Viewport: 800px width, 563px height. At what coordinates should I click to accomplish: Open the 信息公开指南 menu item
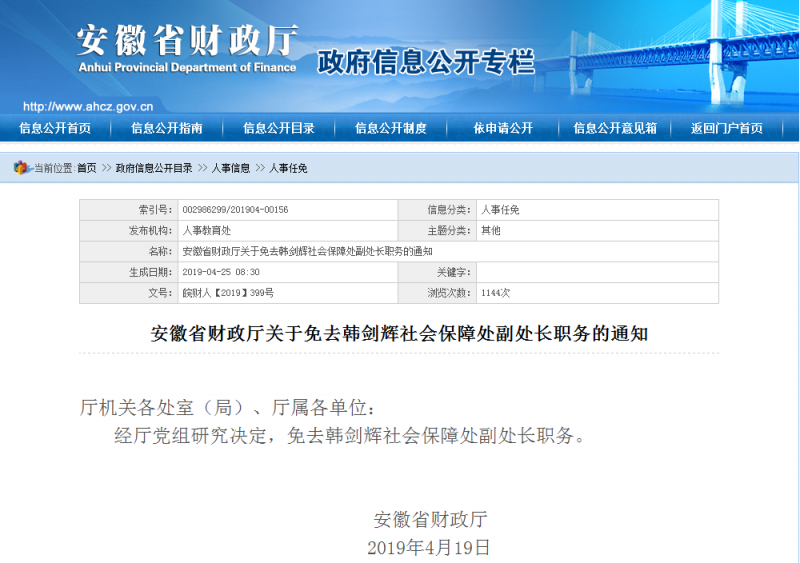tap(167, 128)
